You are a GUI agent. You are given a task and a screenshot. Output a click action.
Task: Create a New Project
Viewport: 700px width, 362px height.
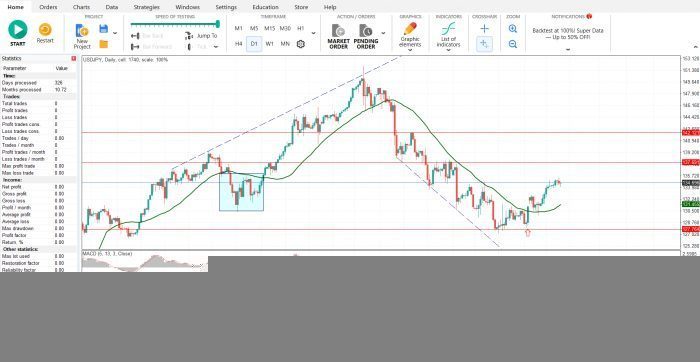click(x=82, y=37)
